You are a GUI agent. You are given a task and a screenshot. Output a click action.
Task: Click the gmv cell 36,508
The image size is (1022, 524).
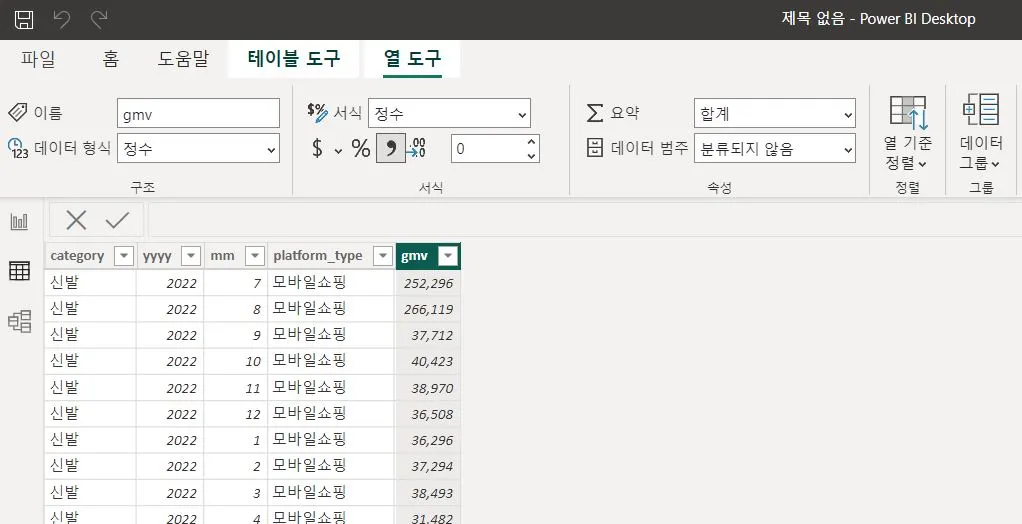point(428,414)
